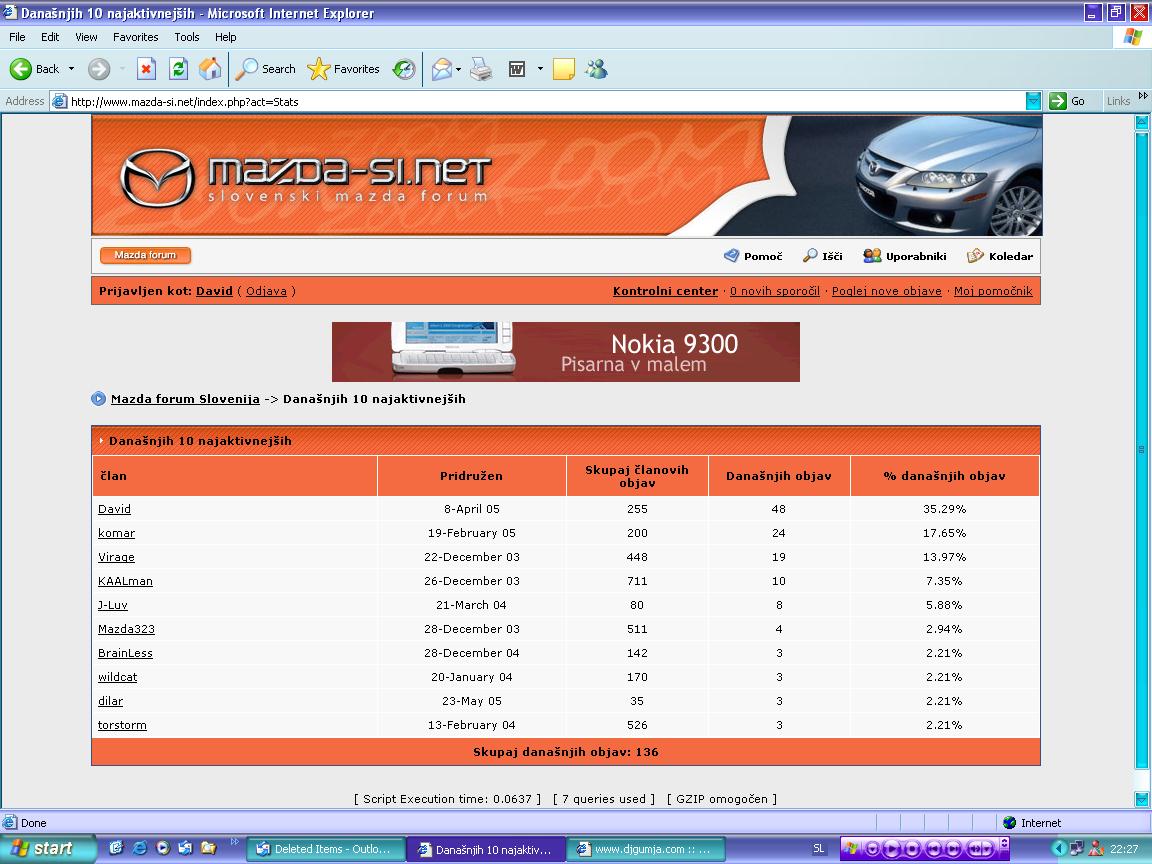Open the Išči search link

(x=822, y=256)
